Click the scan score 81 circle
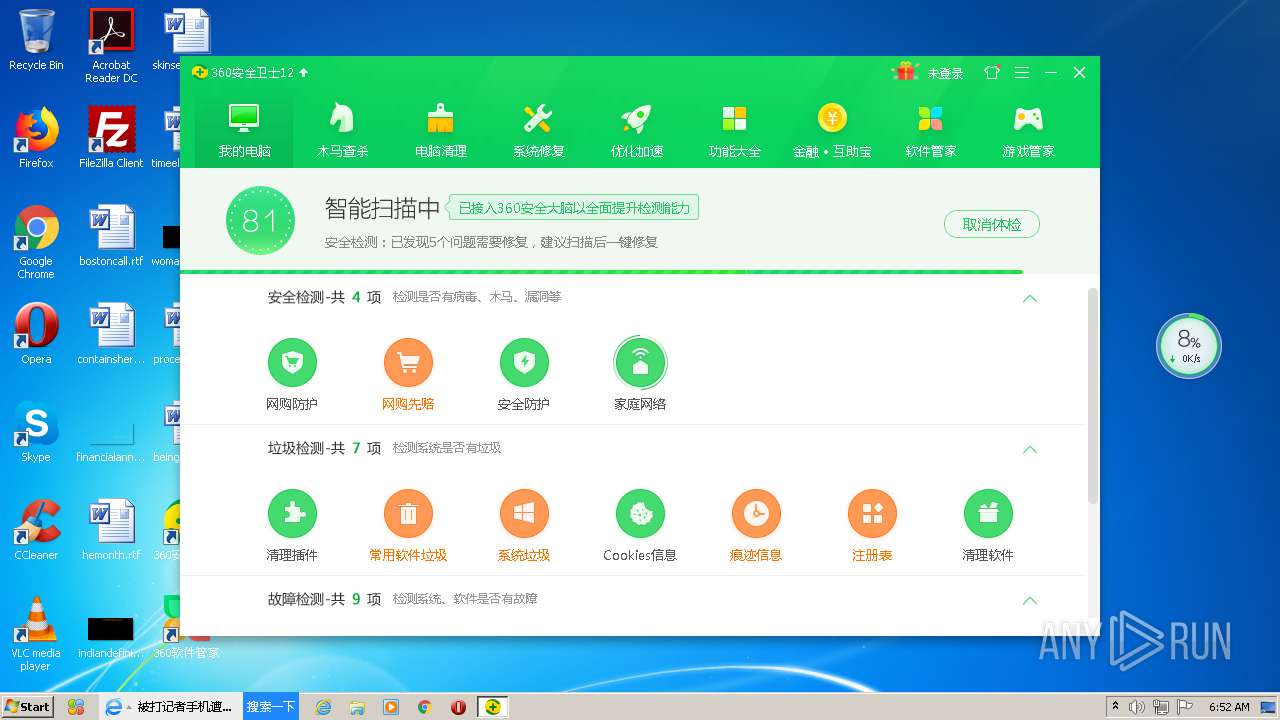This screenshot has width=1280, height=720. coord(260,220)
